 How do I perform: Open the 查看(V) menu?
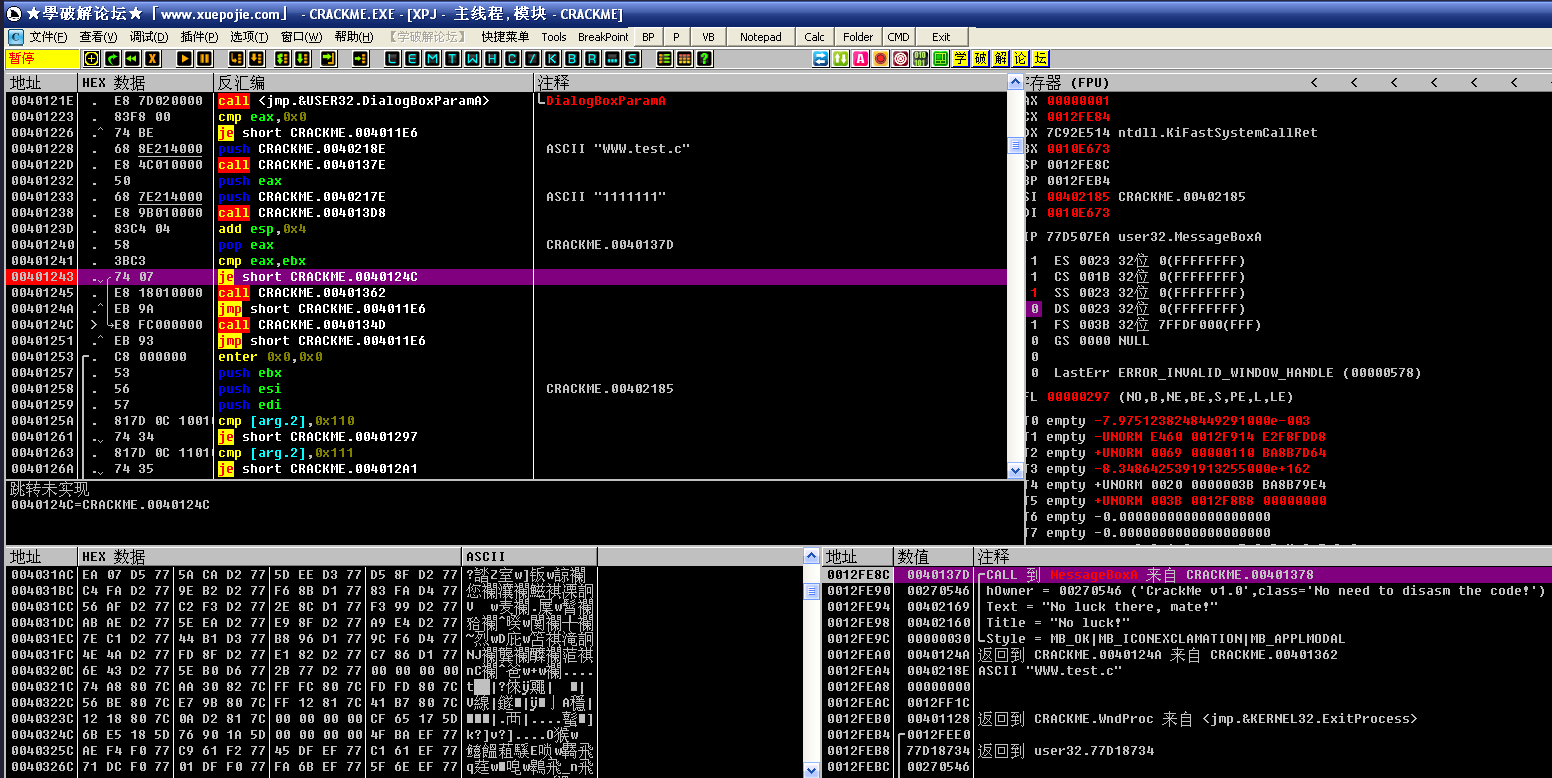[x=98, y=37]
